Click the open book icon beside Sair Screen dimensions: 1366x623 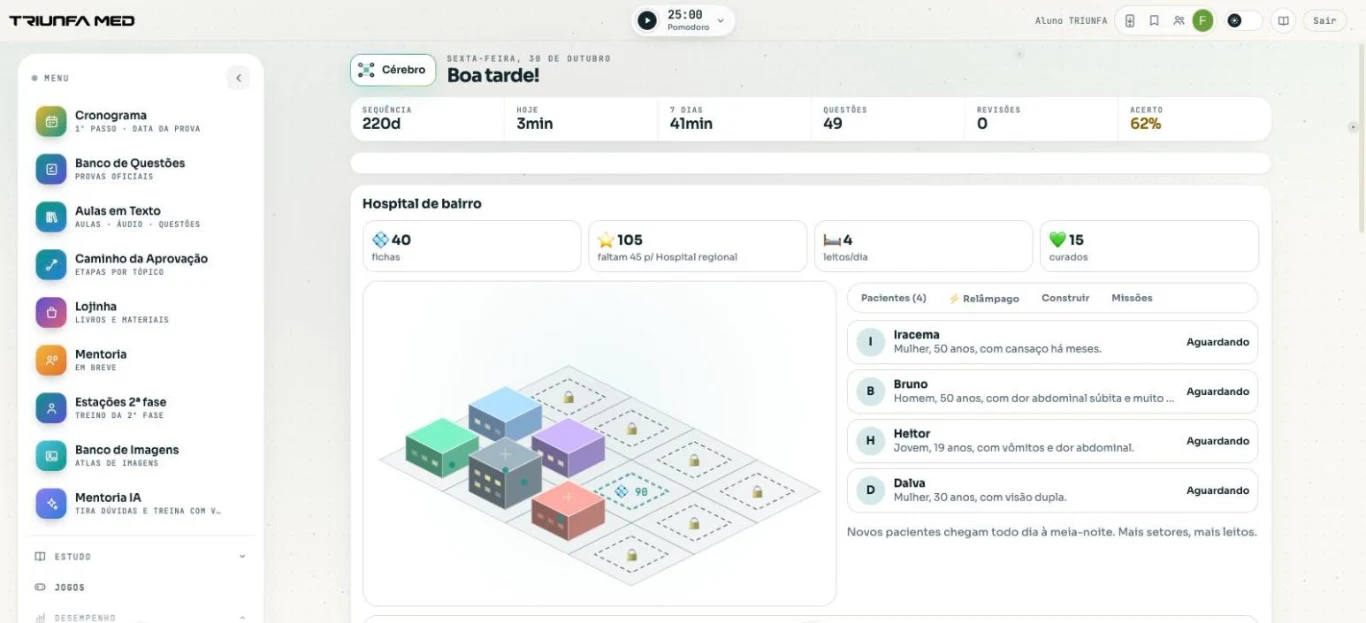click(x=1283, y=20)
